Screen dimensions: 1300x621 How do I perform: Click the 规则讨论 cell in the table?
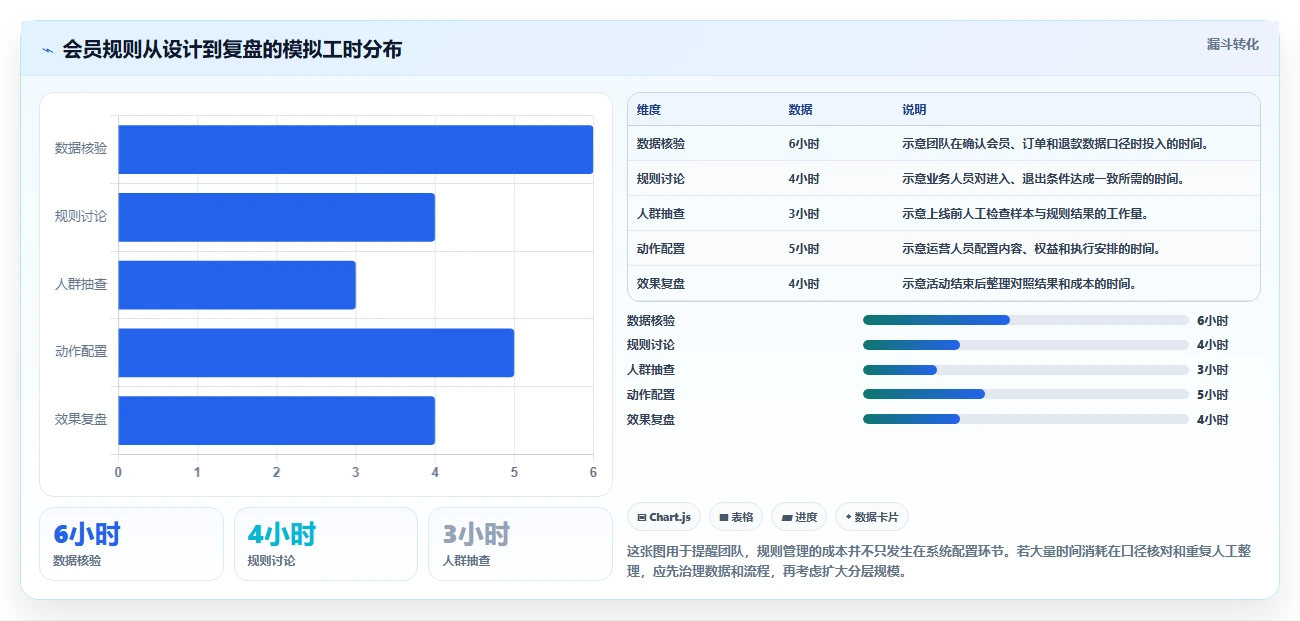pos(661,179)
